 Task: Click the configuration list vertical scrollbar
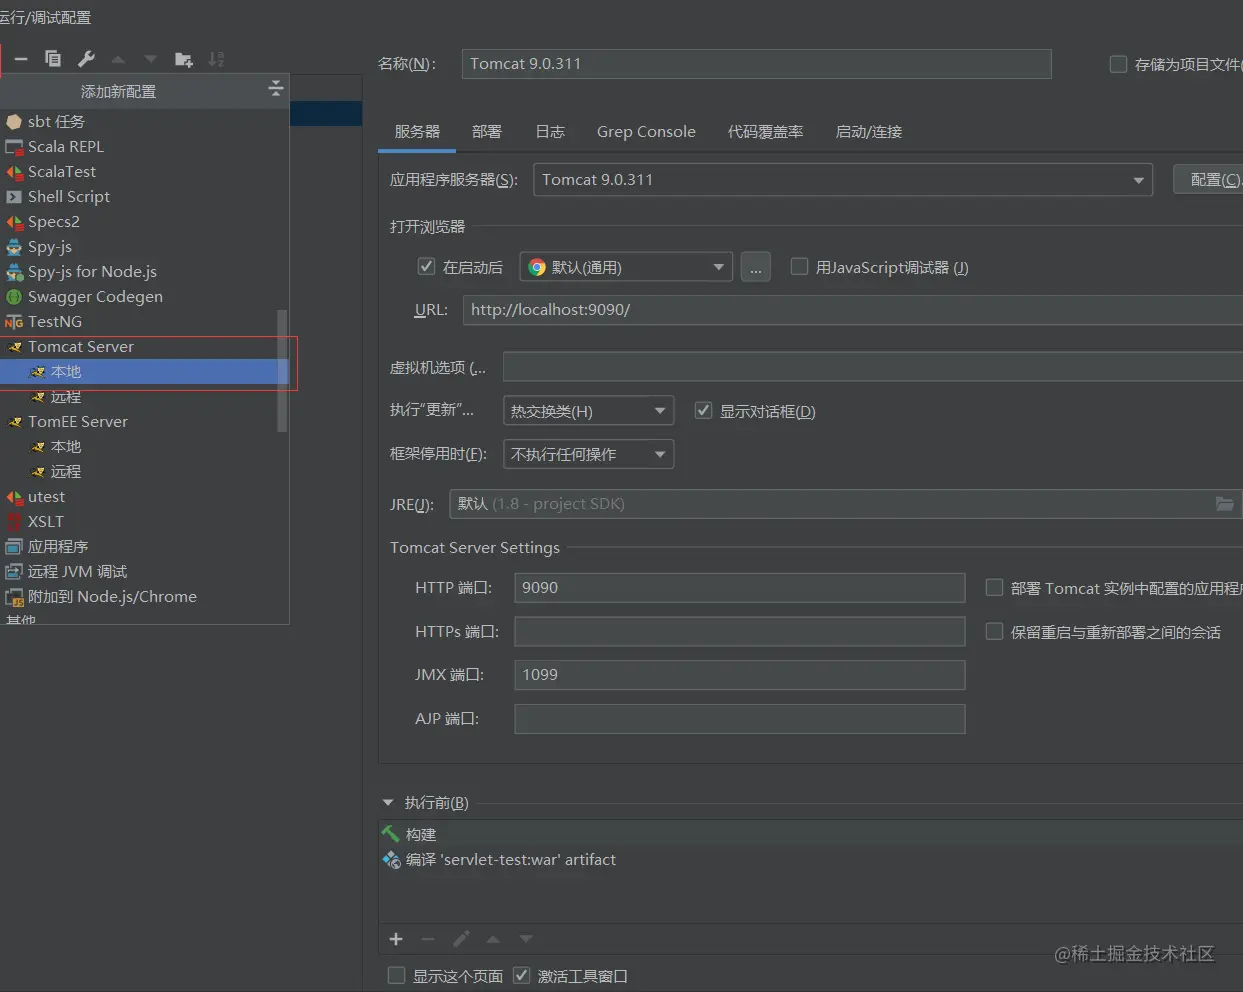tap(282, 370)
